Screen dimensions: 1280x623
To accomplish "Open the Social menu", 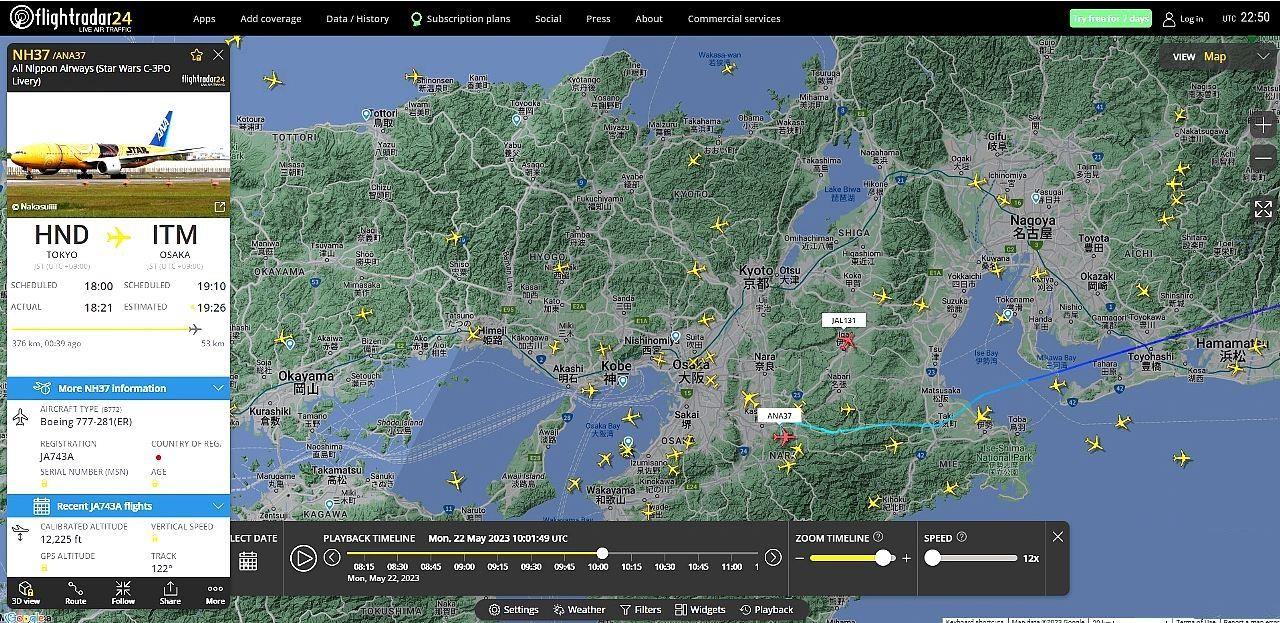I will coord(548,19).
